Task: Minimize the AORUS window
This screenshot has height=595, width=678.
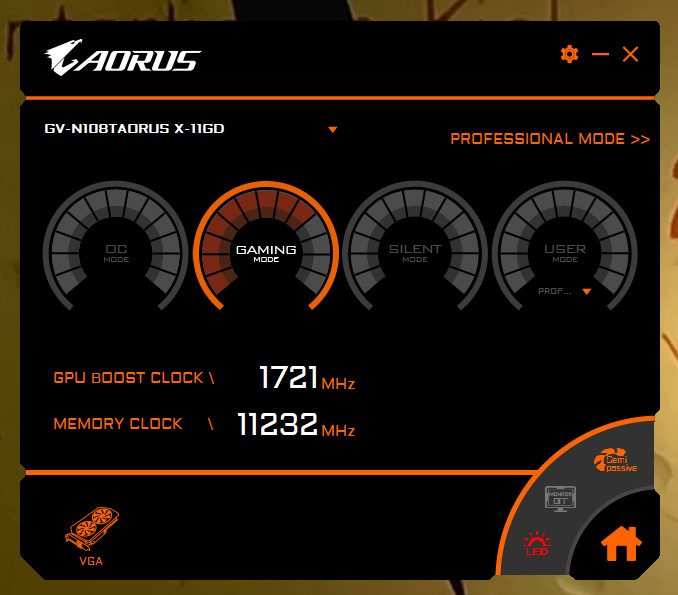Action: click(x=600, y=54)
